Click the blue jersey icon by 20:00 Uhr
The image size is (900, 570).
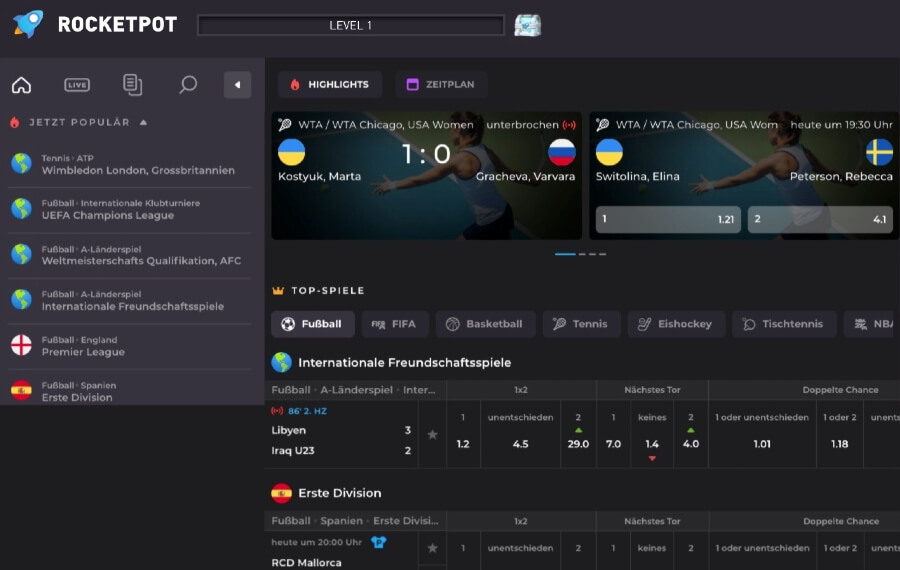pos(379,542)
